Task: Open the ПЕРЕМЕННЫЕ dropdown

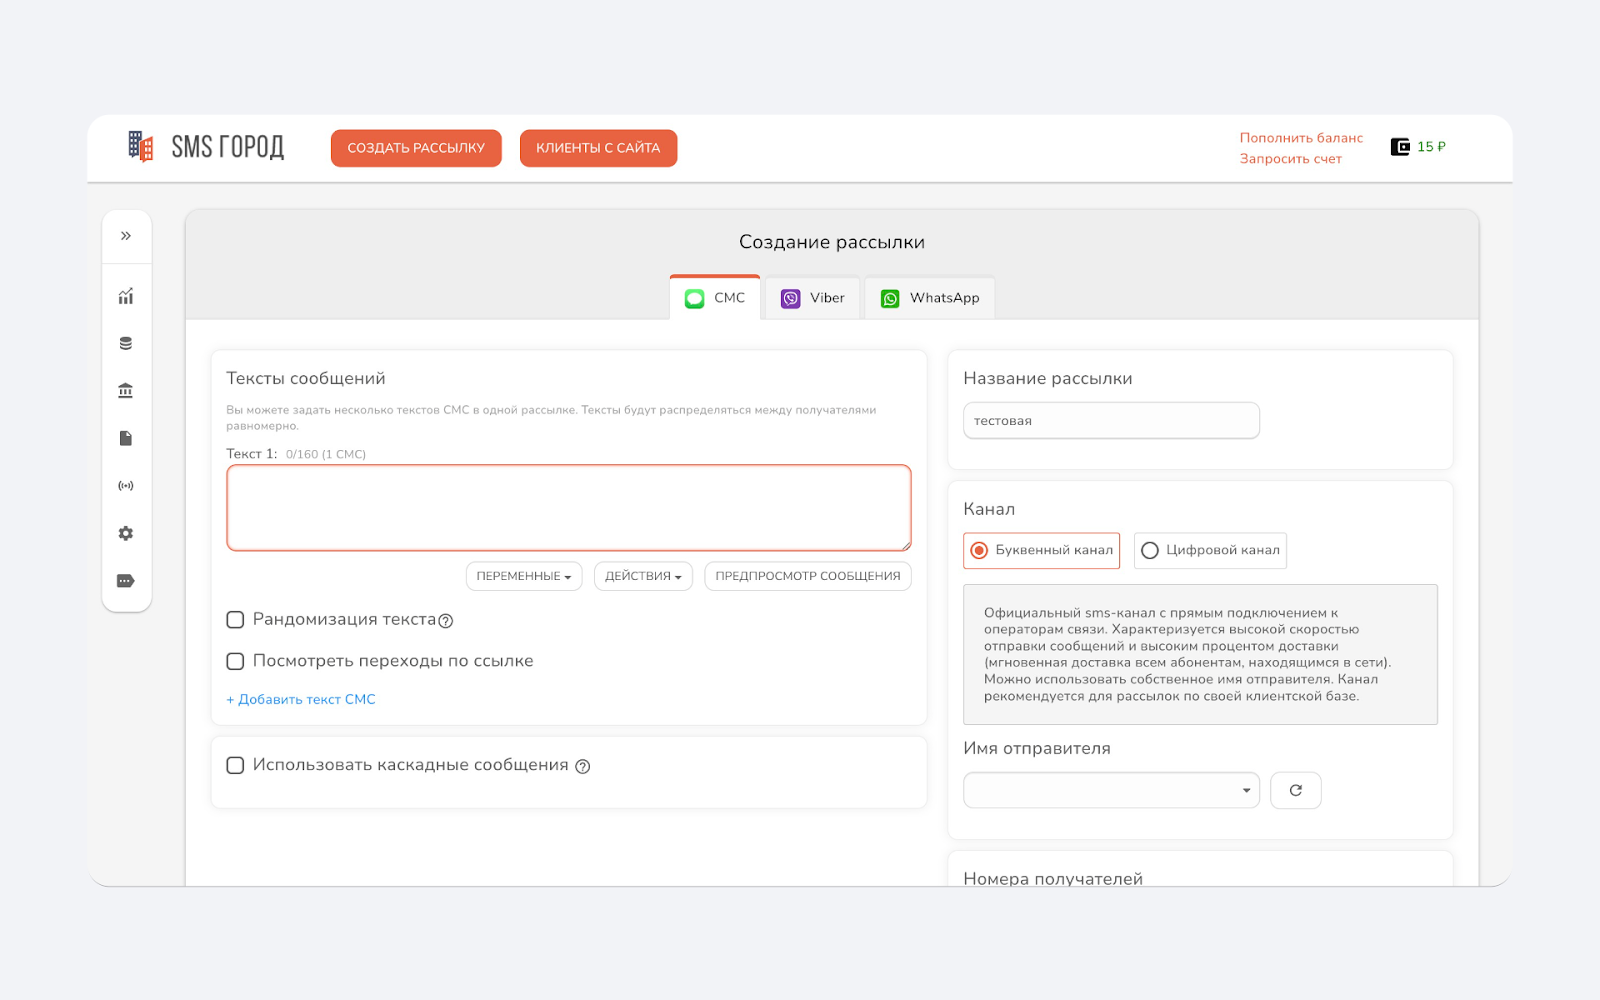Action: click(523, 576)
